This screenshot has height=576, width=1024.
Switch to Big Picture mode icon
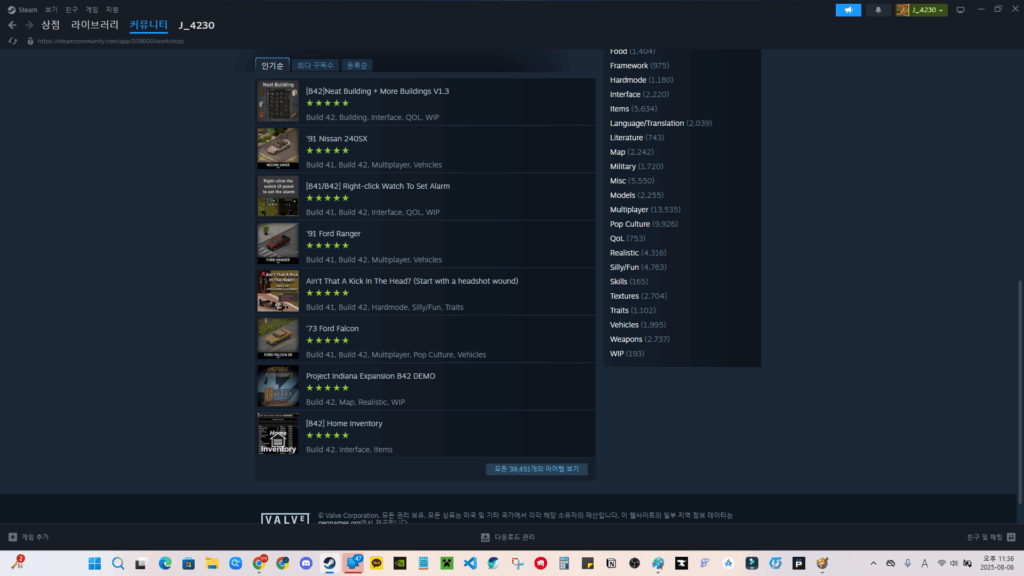point(961,10)
